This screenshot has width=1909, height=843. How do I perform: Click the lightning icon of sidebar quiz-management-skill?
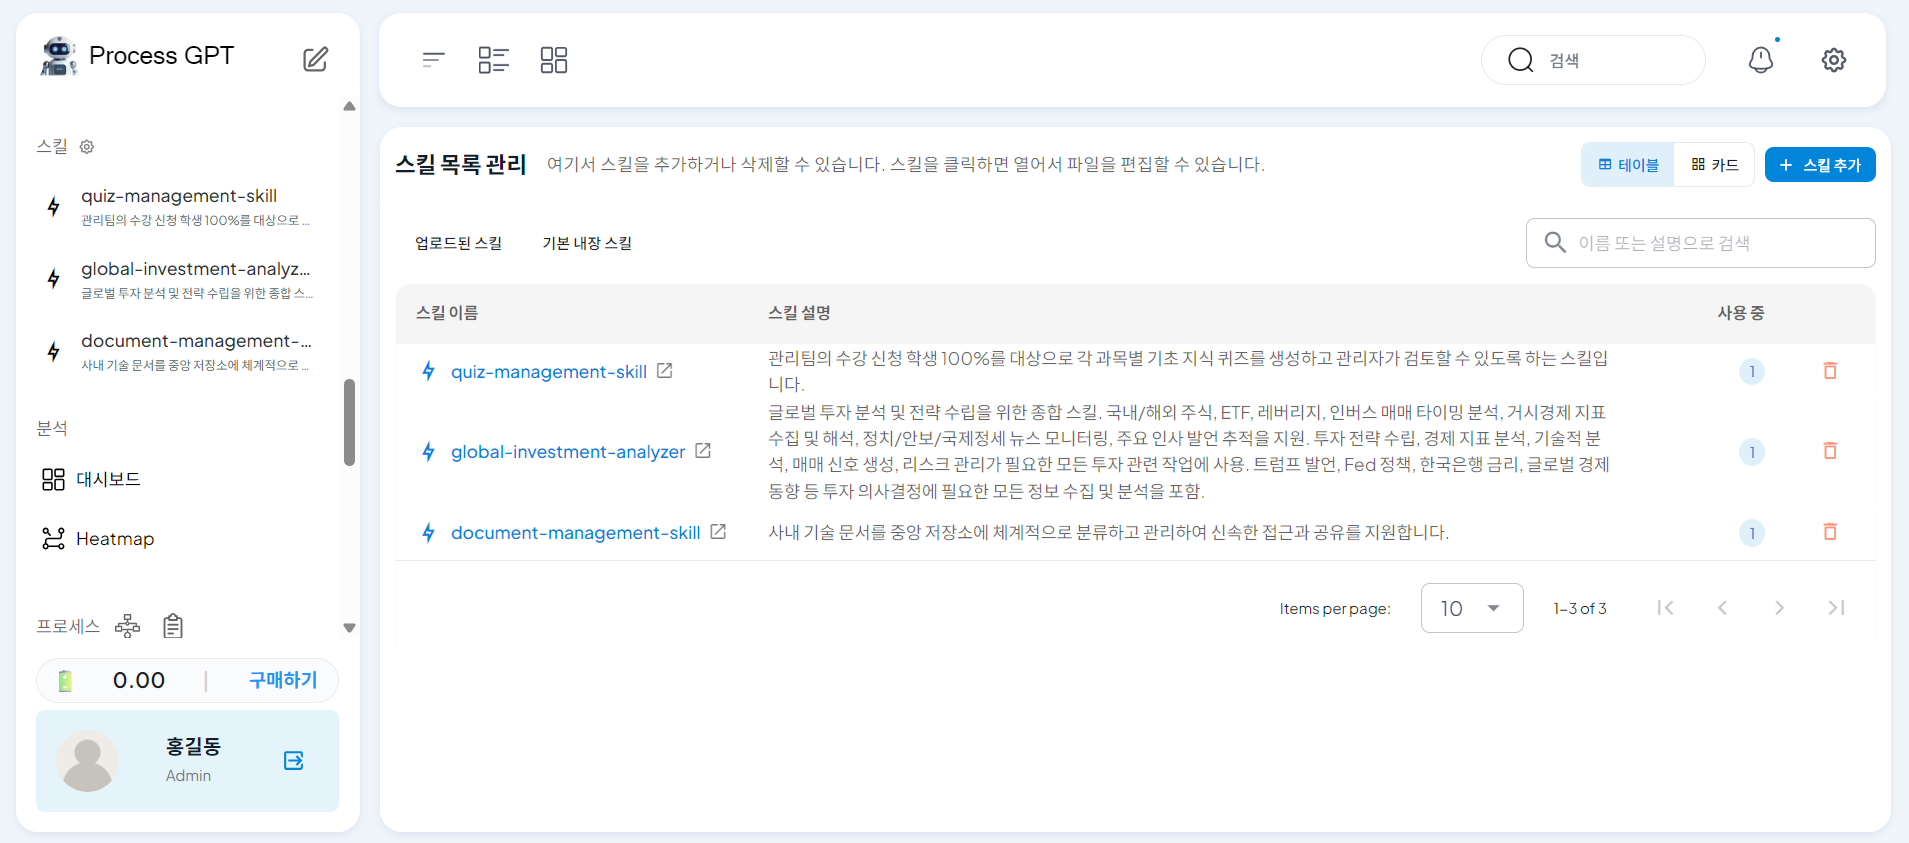coord(54,206)
